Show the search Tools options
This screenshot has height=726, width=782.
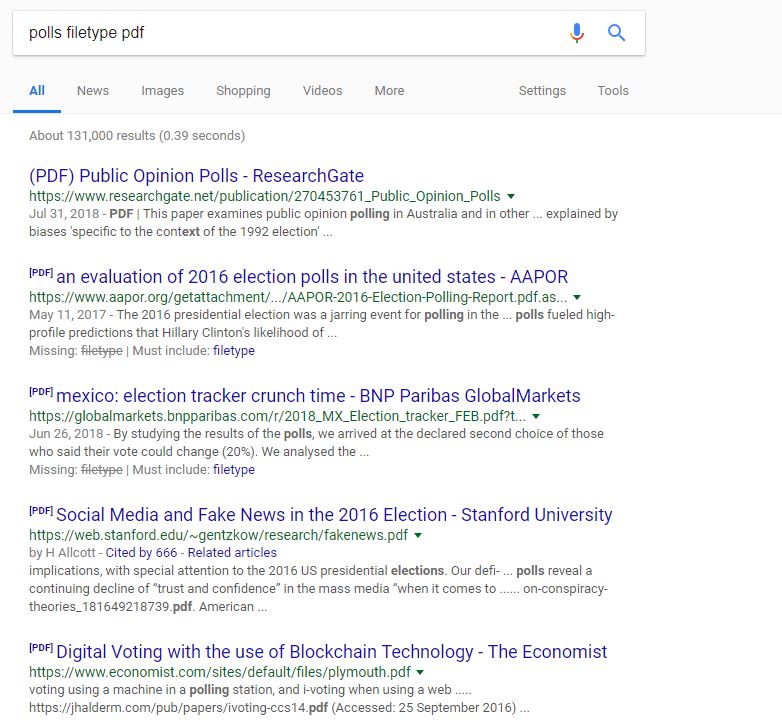point(613,91)
